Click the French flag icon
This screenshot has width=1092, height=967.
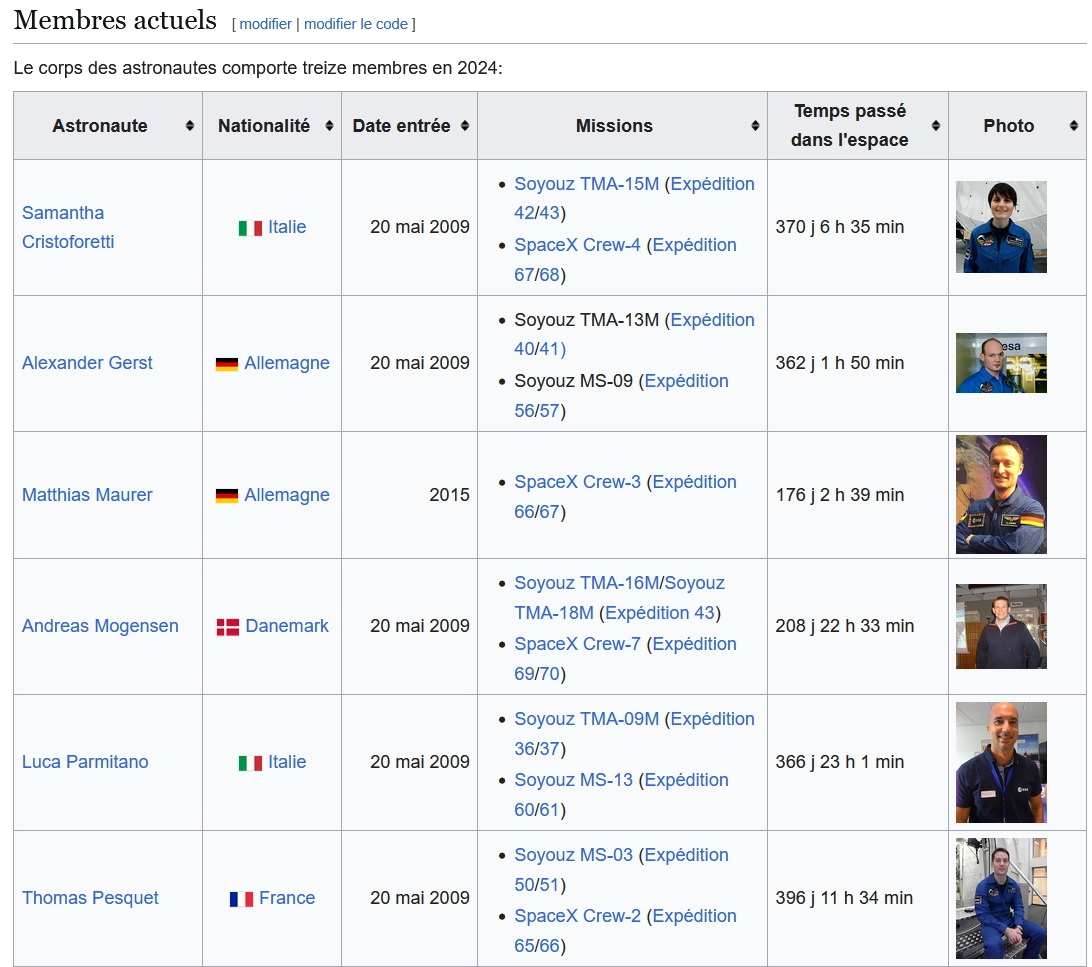click(x=241, y=899)
